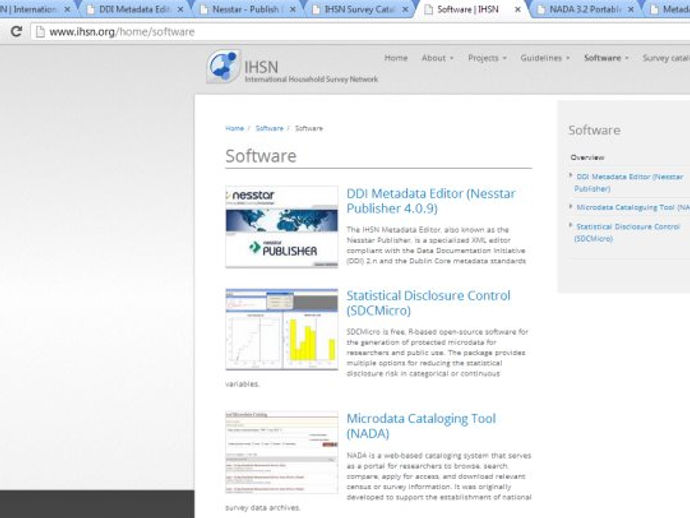Expand the Software dropdown menu
The image size is (690, 518).
pos(606,58)
